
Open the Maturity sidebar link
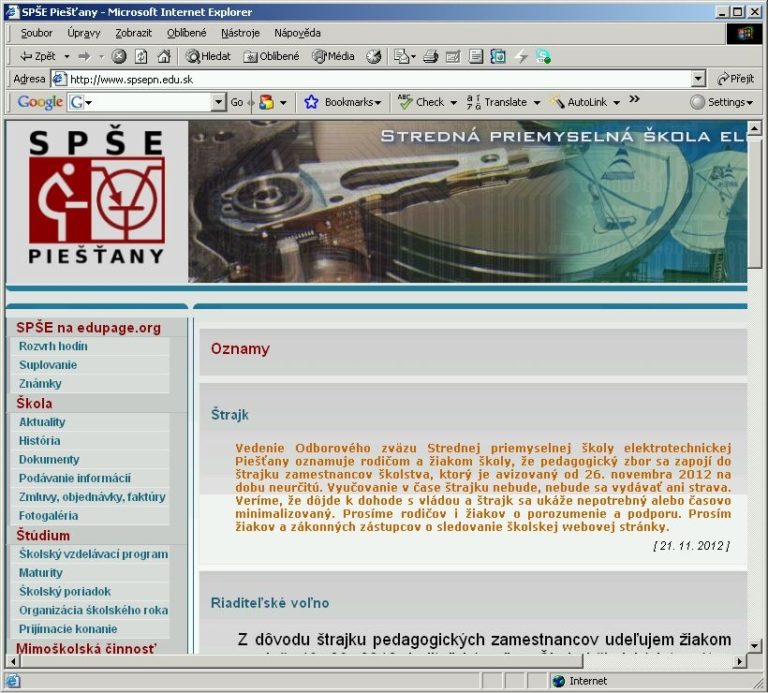tap(41, 573)
